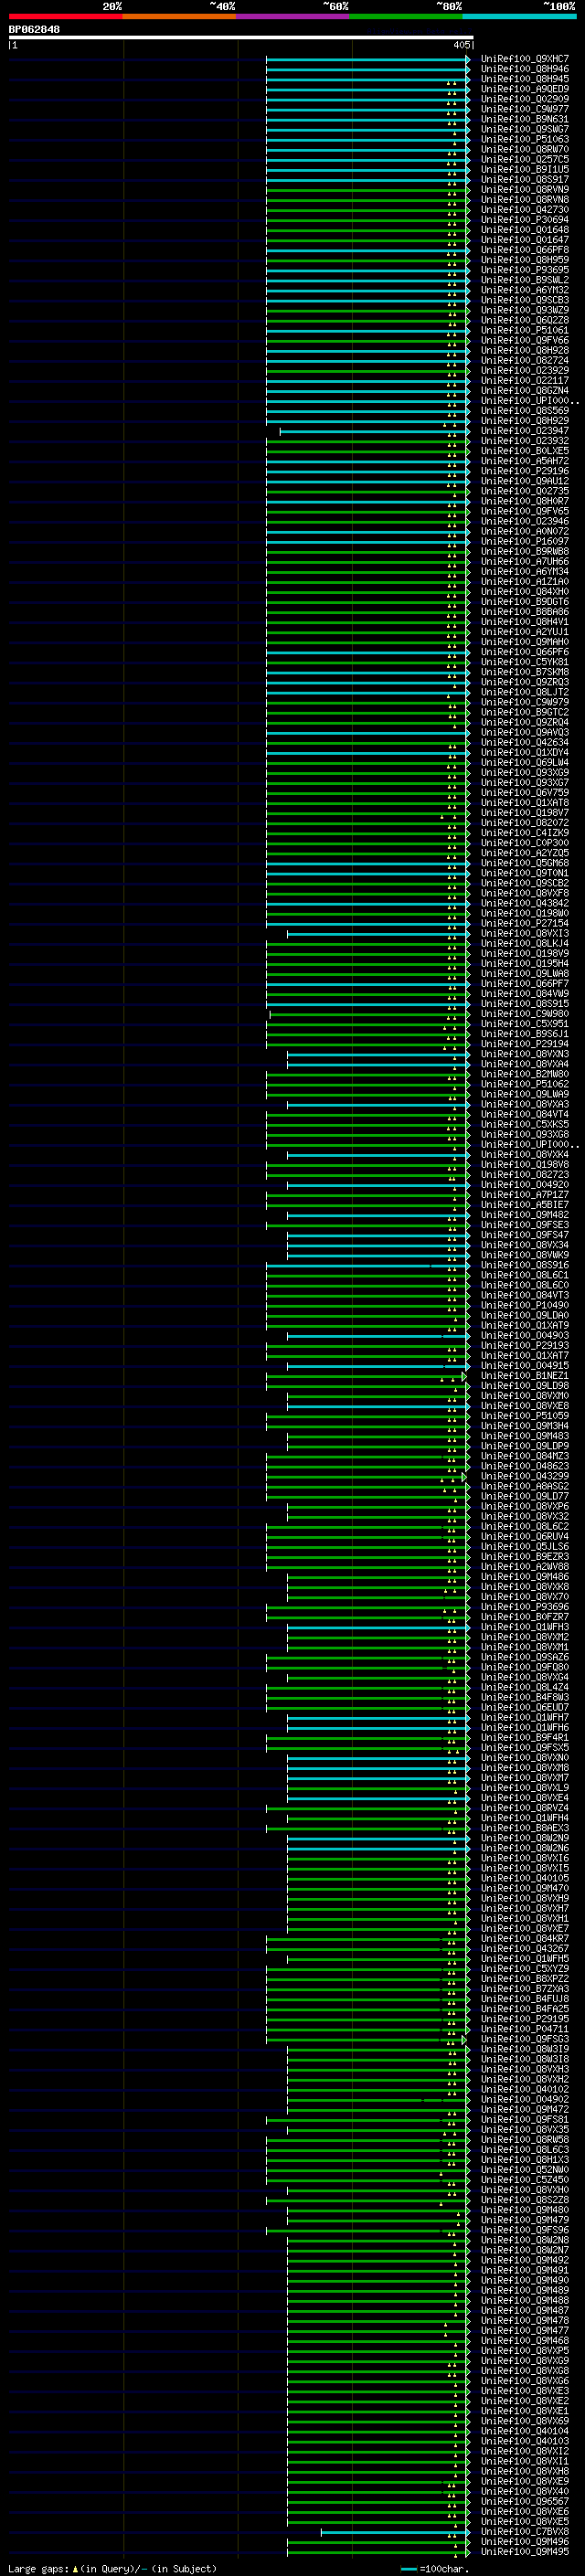Screen dimensions: 585x2576
Task: Select the query sequence ID above the ruler
Action: 34,30
